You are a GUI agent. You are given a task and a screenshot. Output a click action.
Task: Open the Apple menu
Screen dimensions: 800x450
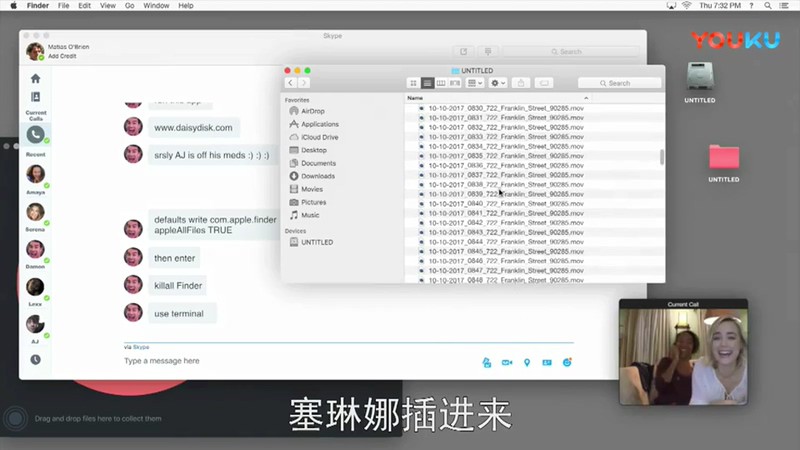pos(13,6)
